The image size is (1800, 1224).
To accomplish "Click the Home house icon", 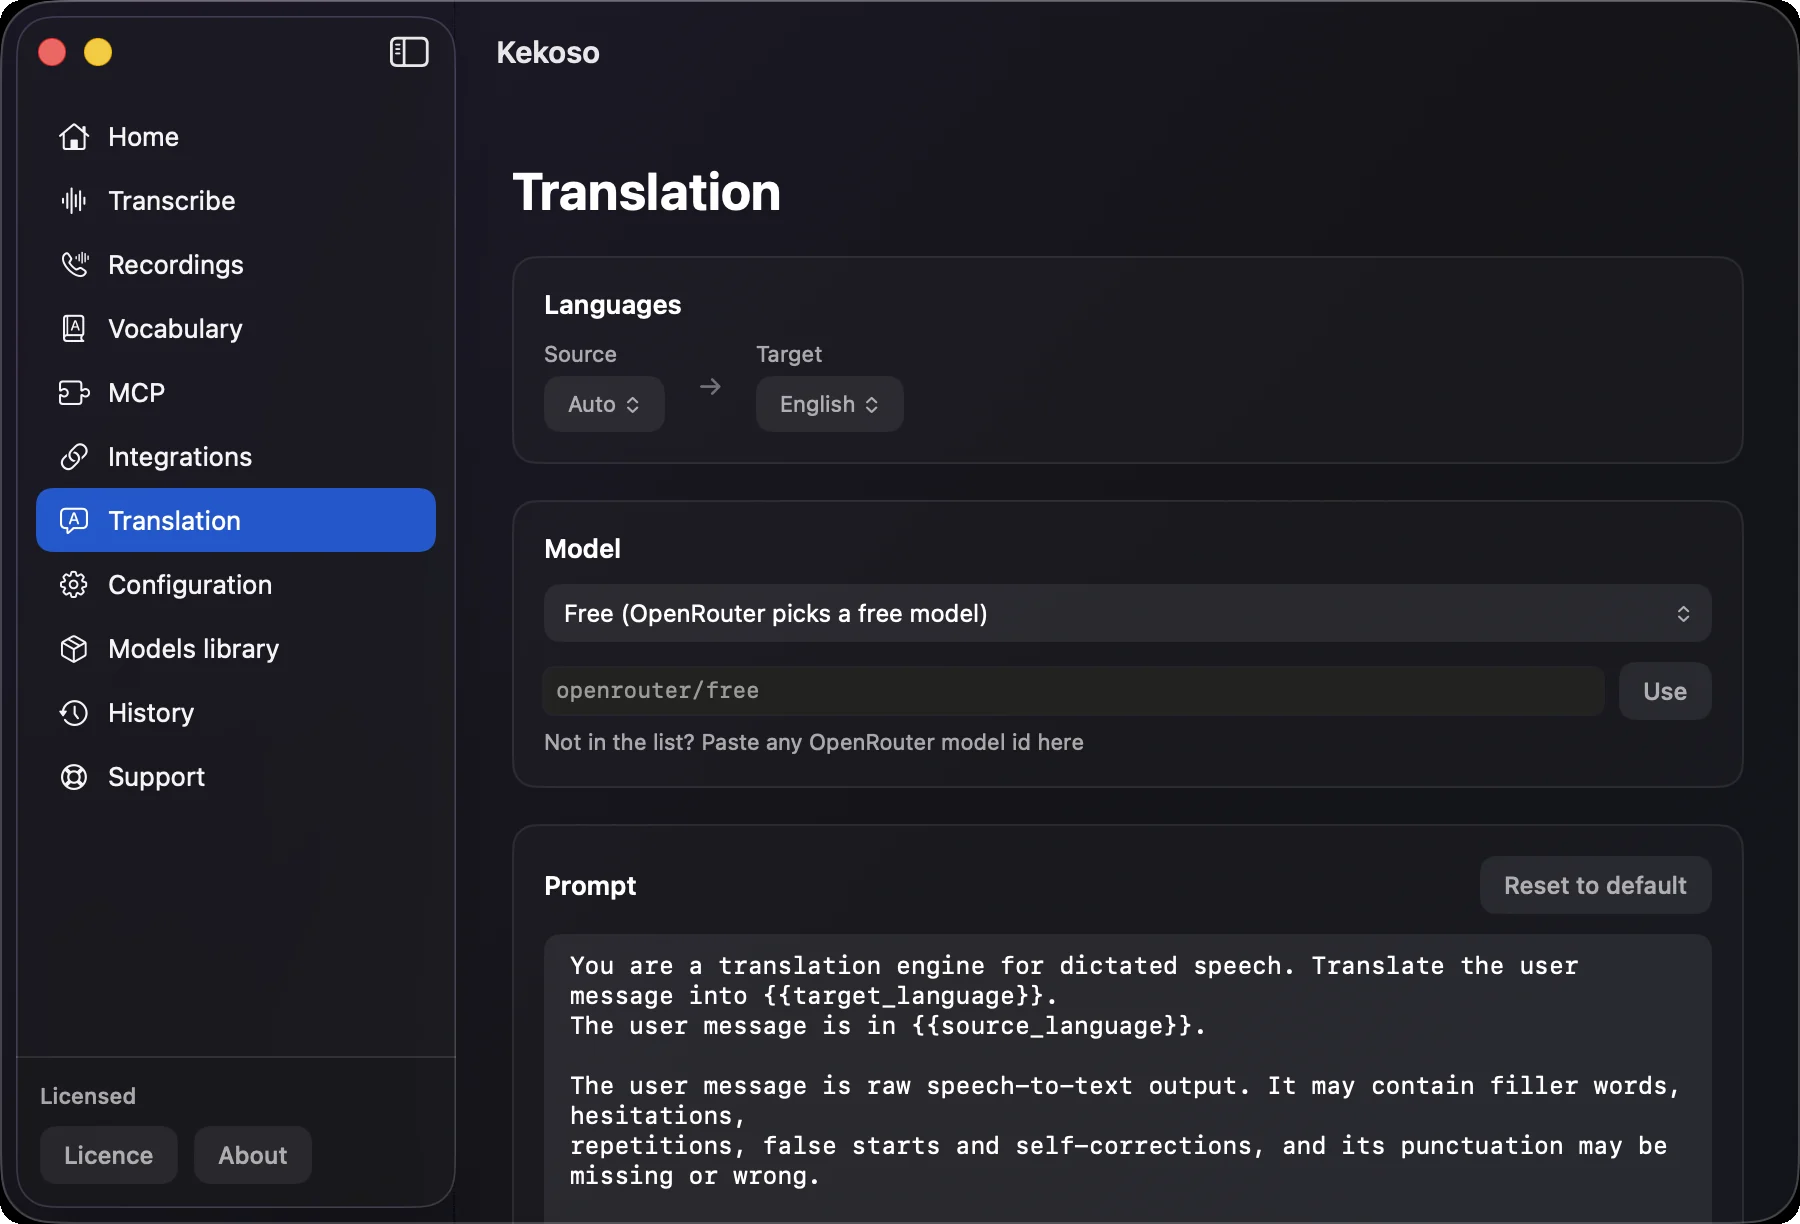I will 74,137.
